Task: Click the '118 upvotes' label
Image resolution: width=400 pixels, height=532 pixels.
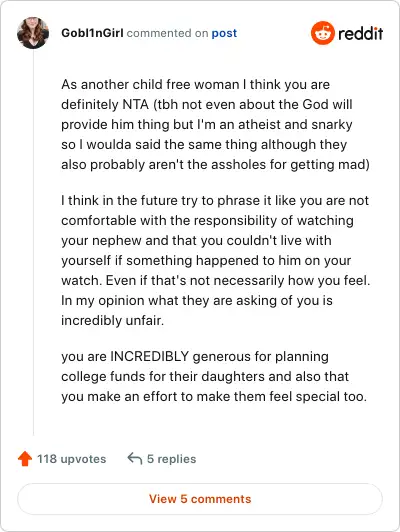Action: 72,459
